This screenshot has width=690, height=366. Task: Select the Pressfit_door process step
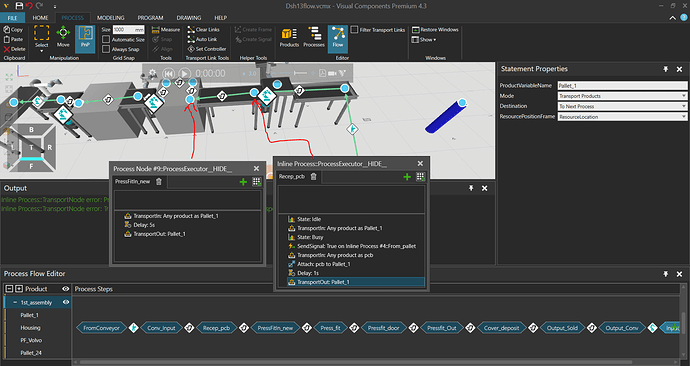pos(383,328)
